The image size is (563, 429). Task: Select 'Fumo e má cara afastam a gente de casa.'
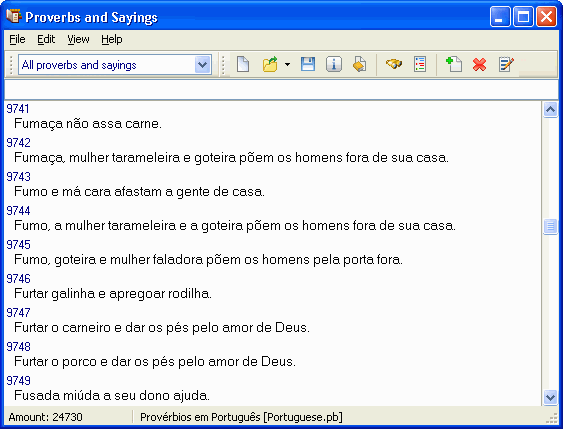click(x=139, y=192)
